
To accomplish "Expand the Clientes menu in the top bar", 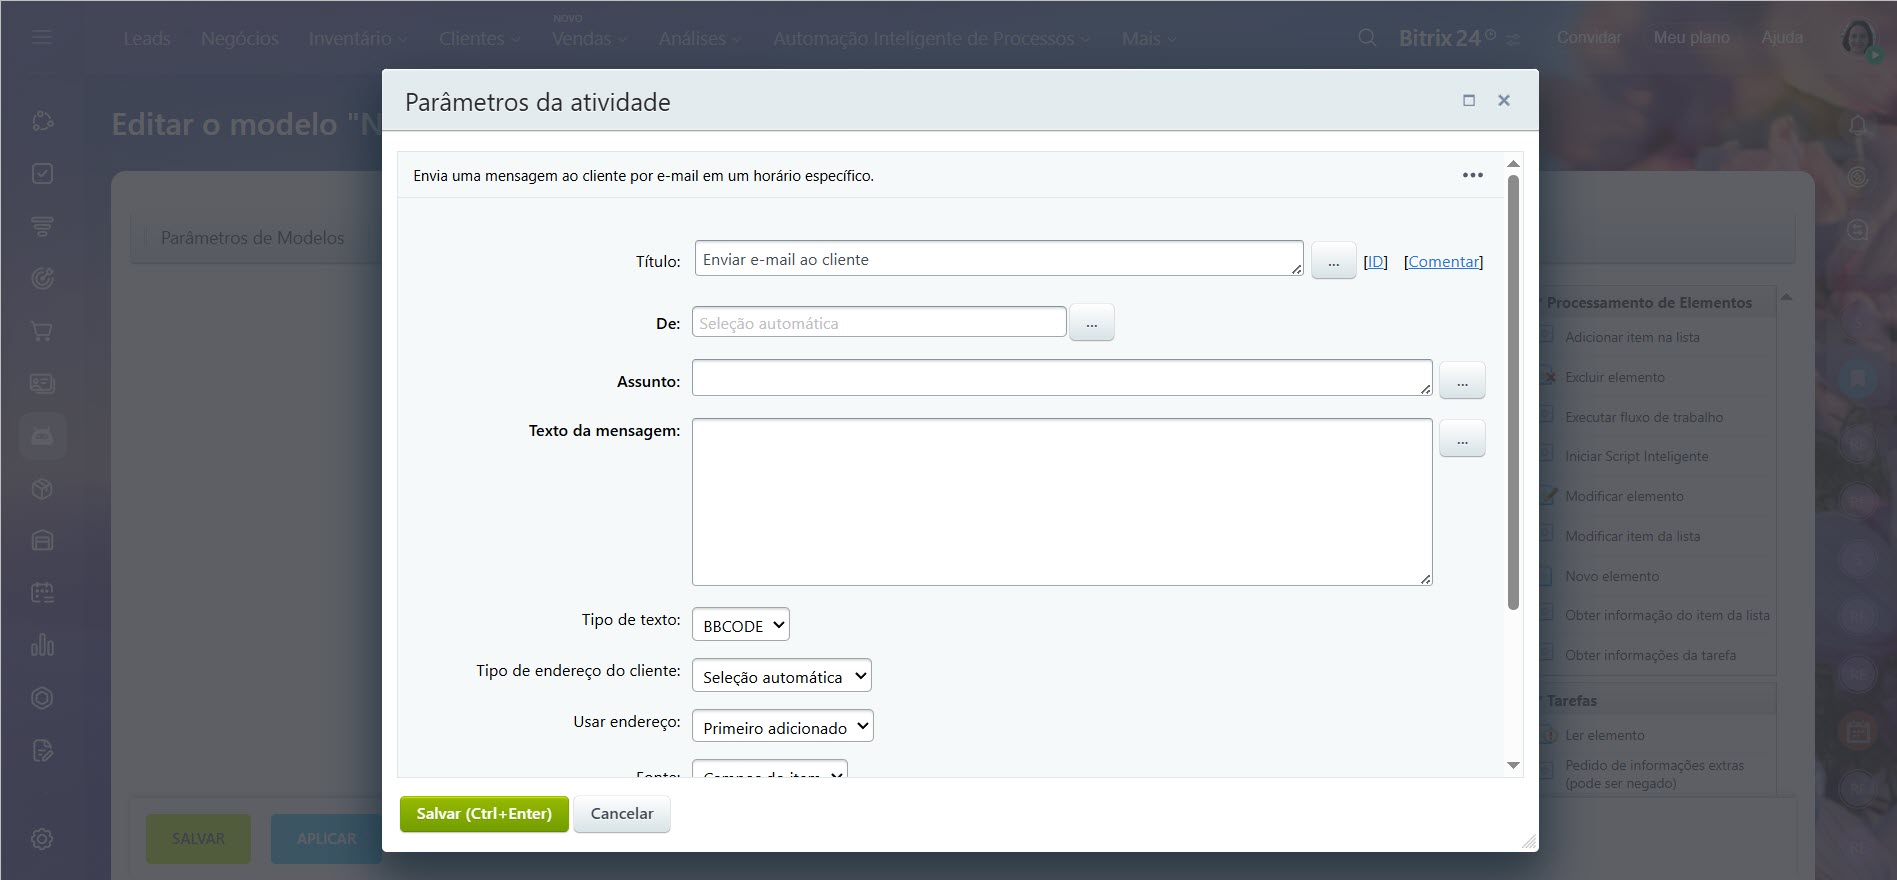I will click(x=479, y=38).
